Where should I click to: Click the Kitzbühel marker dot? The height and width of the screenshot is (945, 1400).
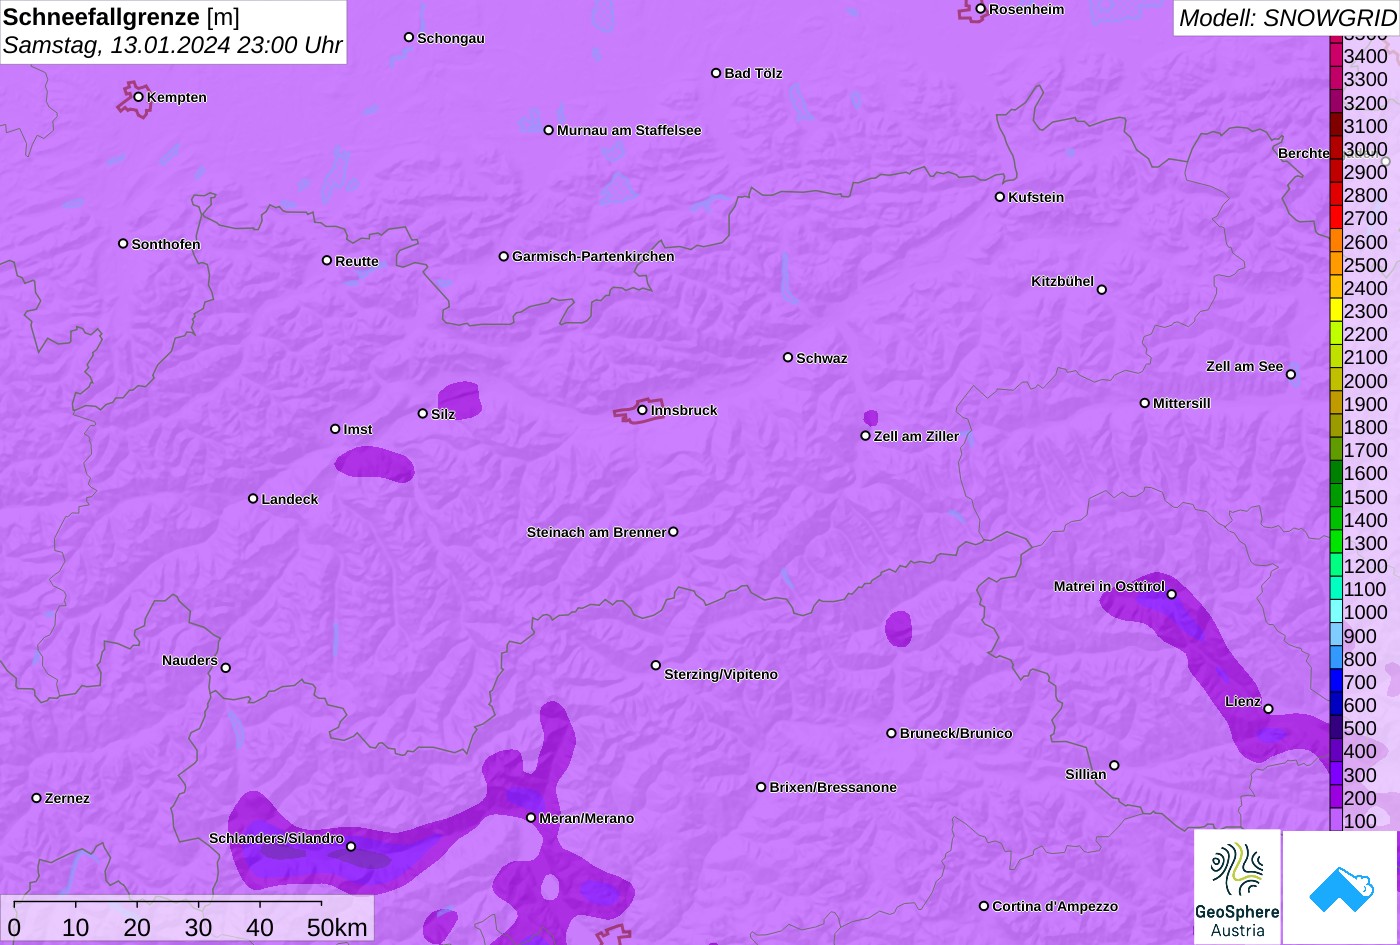click(1101, 290)
